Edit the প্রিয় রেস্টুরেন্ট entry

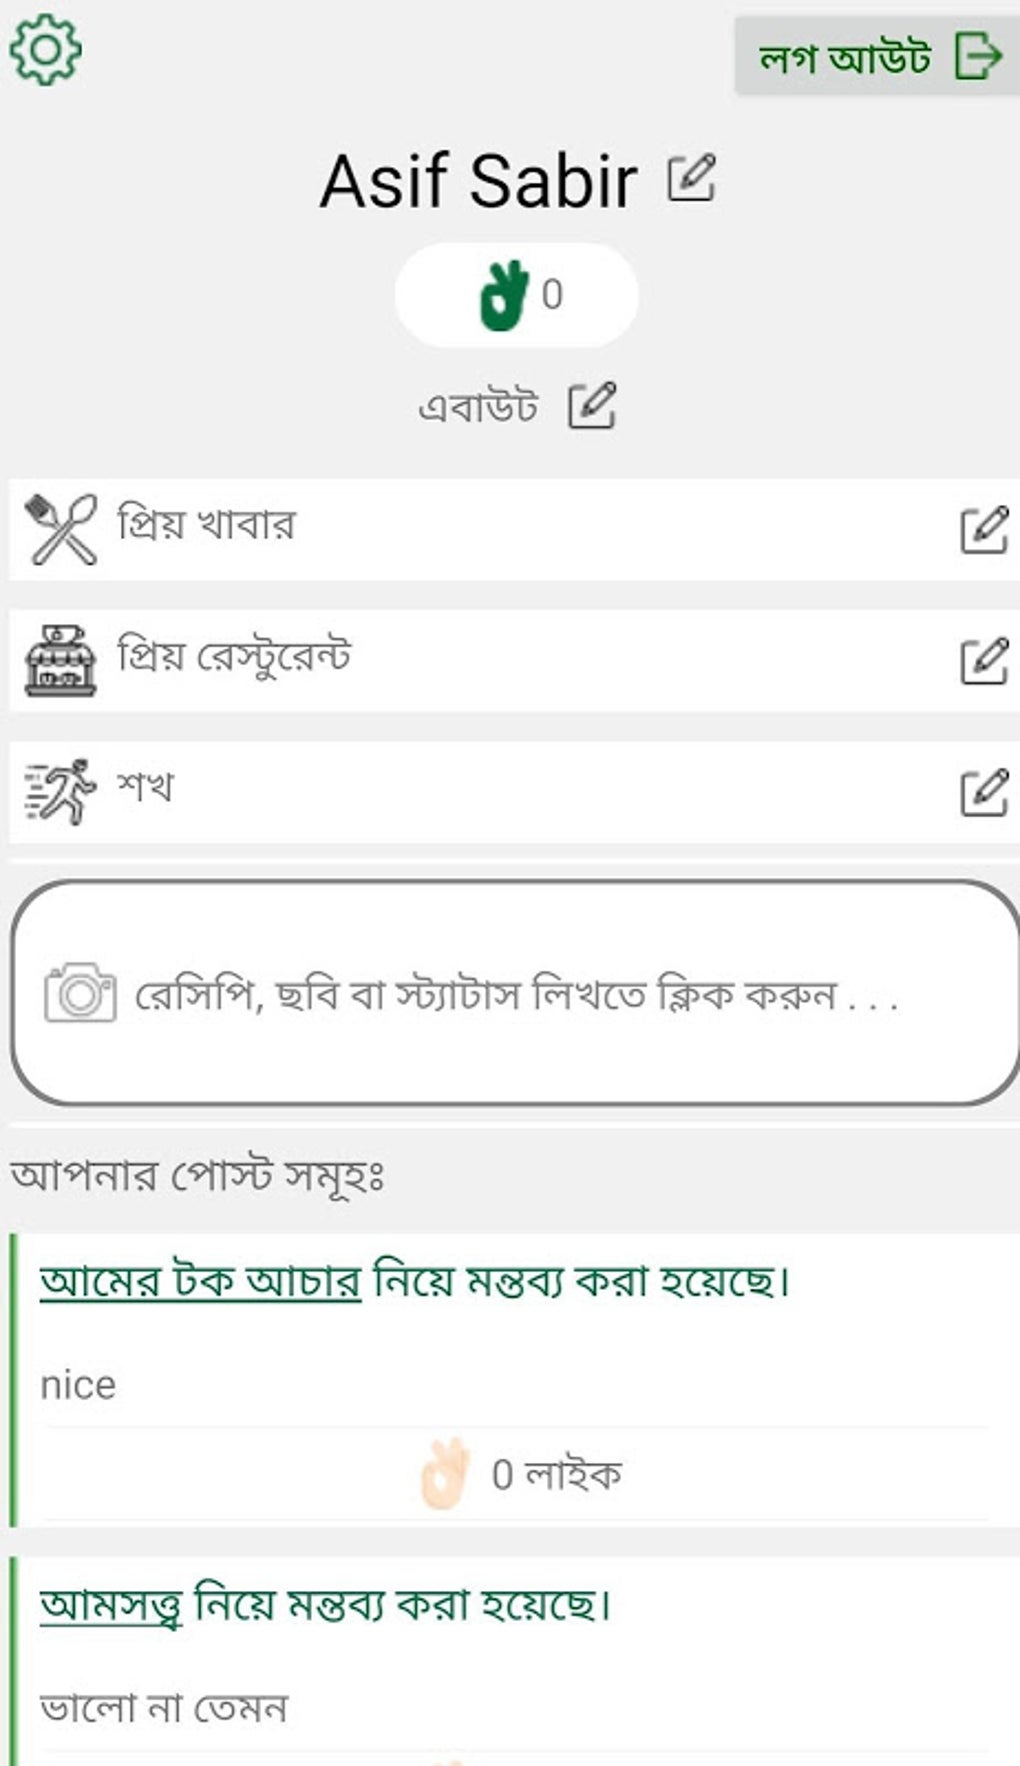point(983,661)
